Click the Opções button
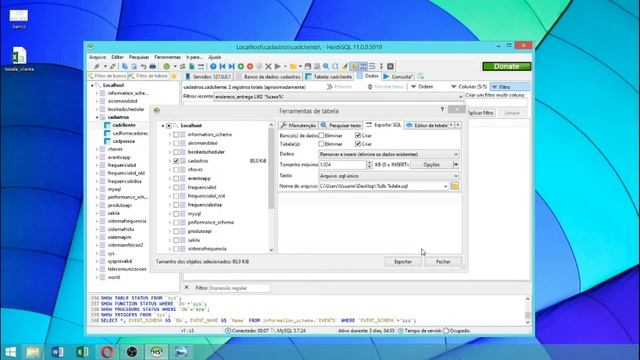 tap(431, 164)
